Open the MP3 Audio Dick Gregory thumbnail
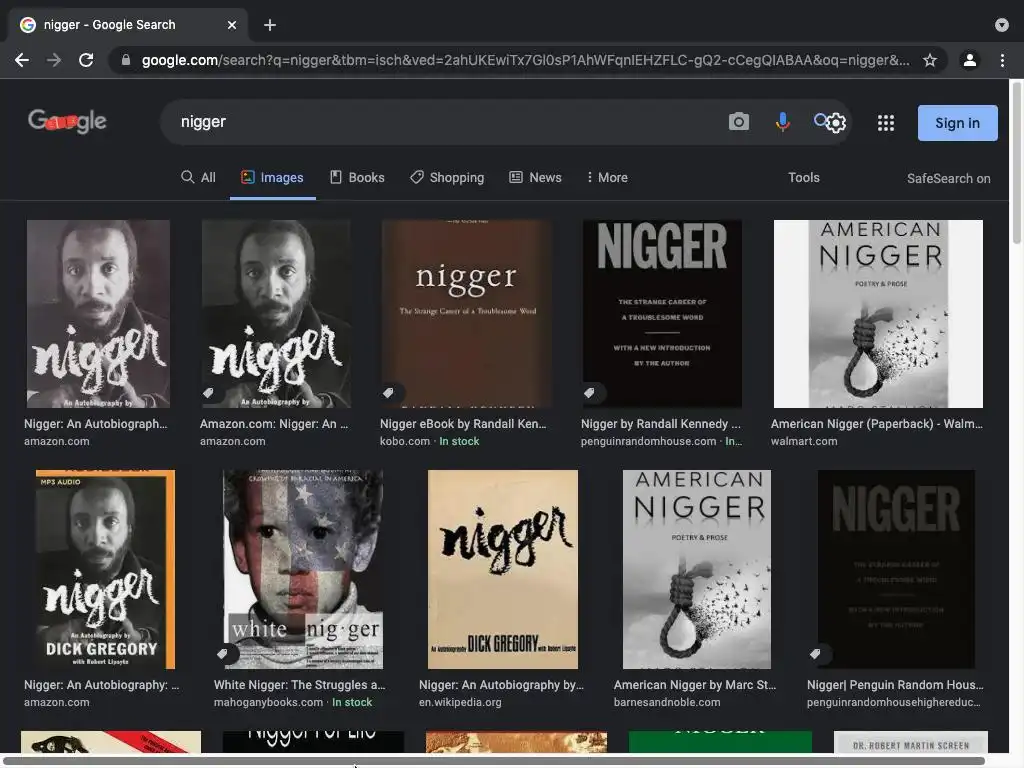This screenshot has height=768, width=1024. coord(105,569)
